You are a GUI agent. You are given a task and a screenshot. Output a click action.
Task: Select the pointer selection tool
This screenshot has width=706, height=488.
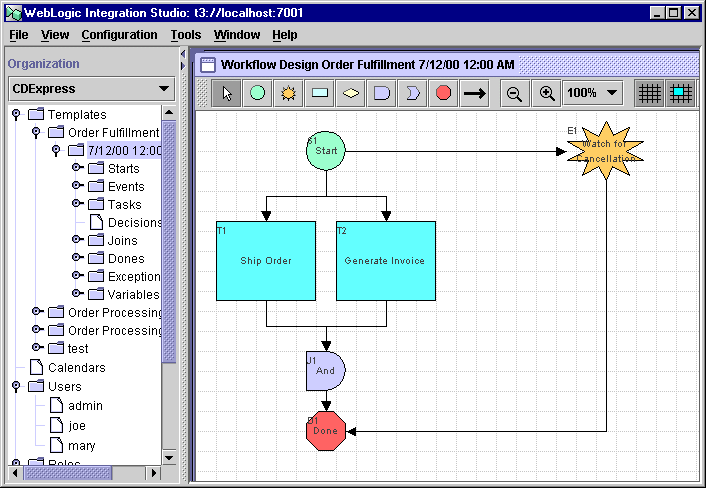pyautogui.click(x=226, y=93)
